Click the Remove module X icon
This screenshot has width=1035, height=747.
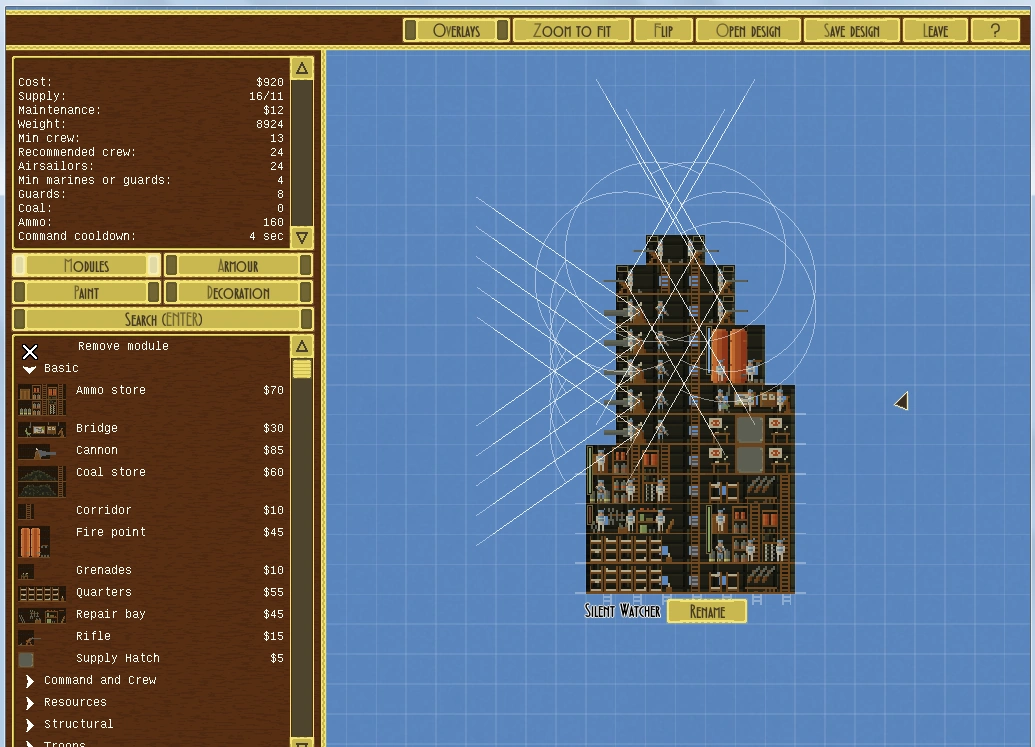[x=30, y=351]
